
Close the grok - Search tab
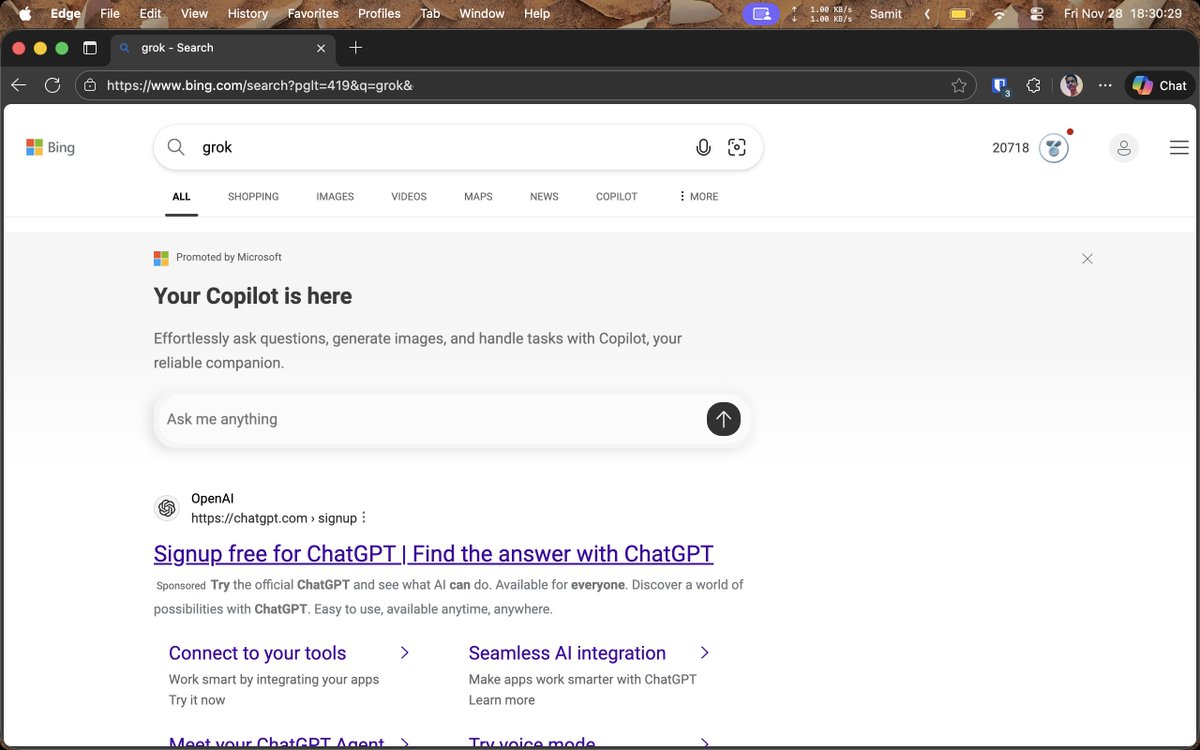[x=321, y=48]
